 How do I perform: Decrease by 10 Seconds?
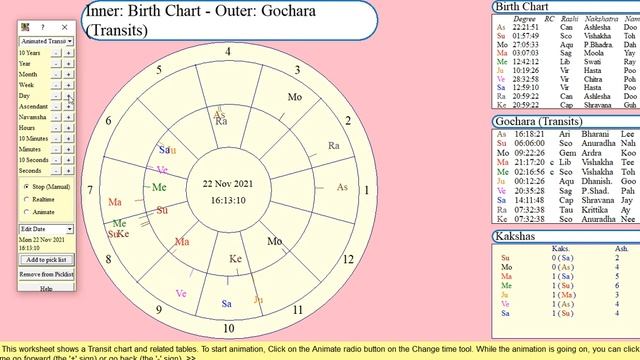click(56, 160)
